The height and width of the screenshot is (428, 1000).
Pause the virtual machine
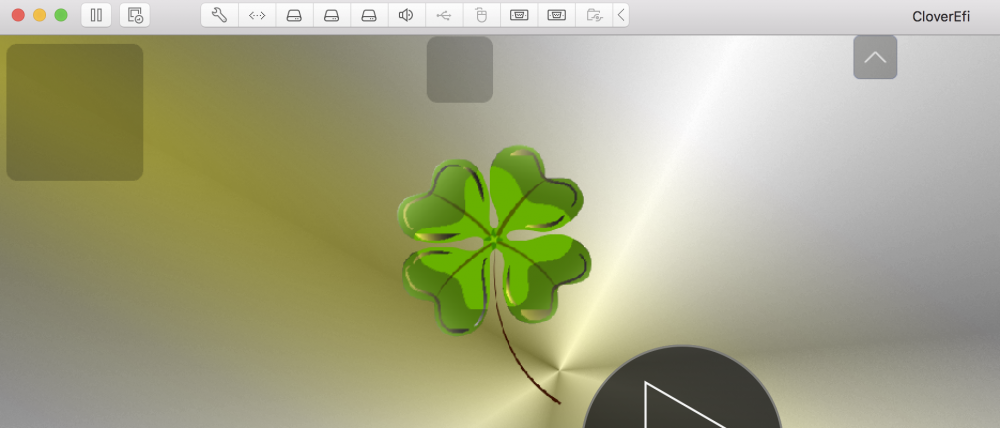[96, 15]
